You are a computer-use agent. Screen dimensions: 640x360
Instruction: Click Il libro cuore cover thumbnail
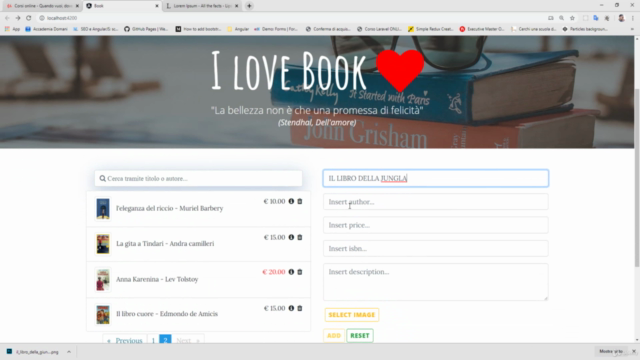[x=103, y=314]
